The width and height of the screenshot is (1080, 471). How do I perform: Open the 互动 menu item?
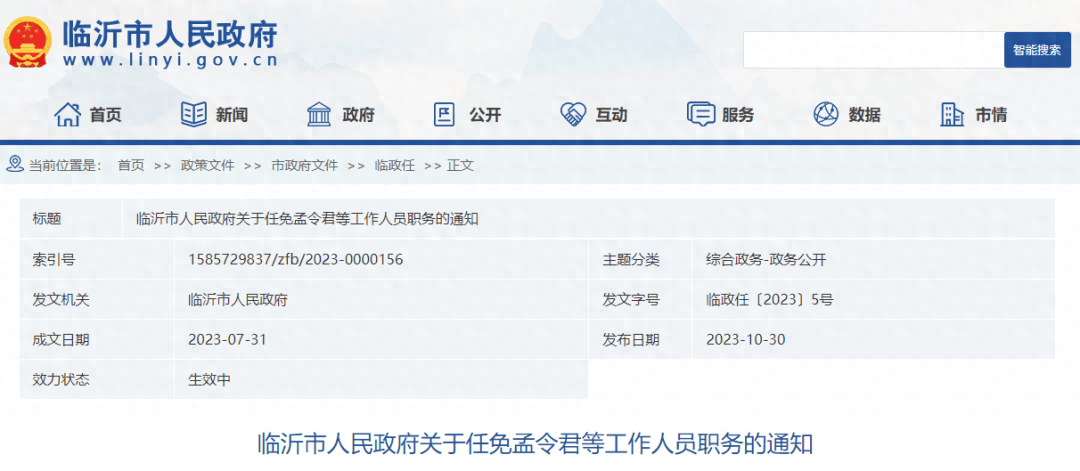coord(612,115)
